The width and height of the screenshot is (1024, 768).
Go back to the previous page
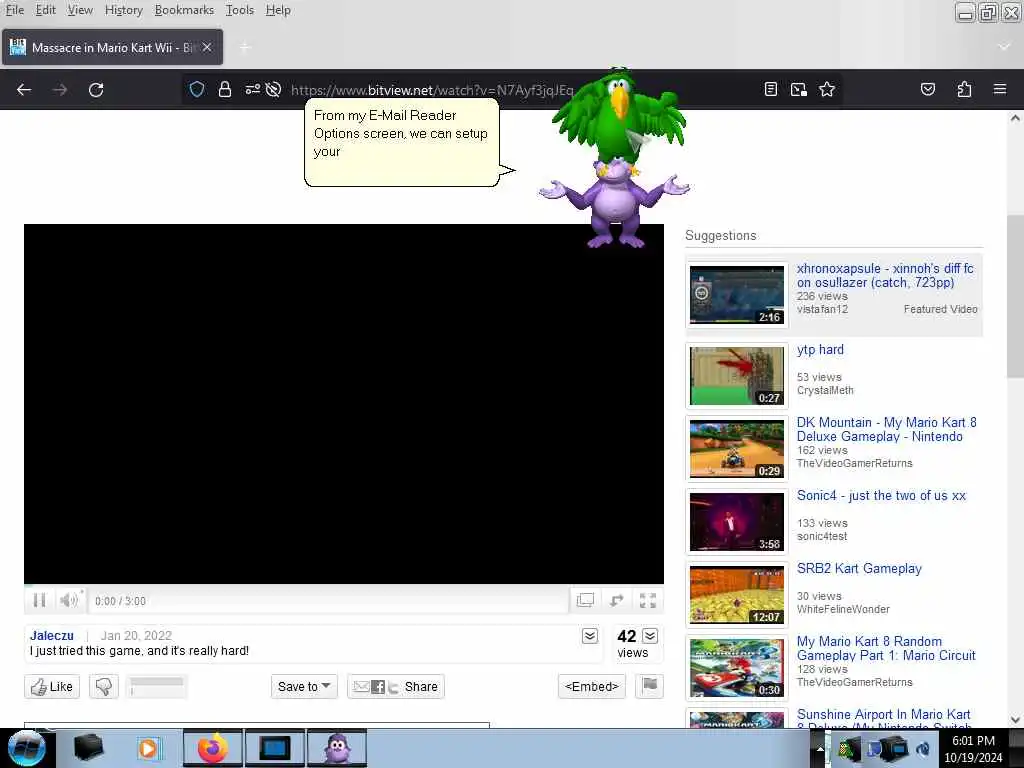coord(24,89)
